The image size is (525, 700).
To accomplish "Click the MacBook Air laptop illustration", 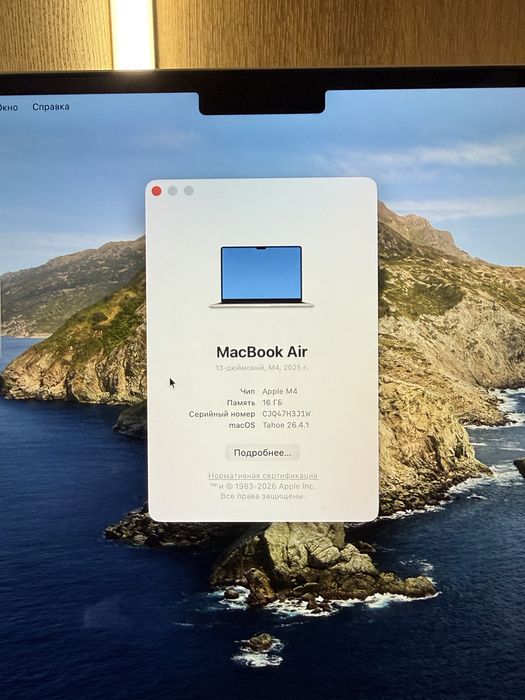I will pos(262,277).
